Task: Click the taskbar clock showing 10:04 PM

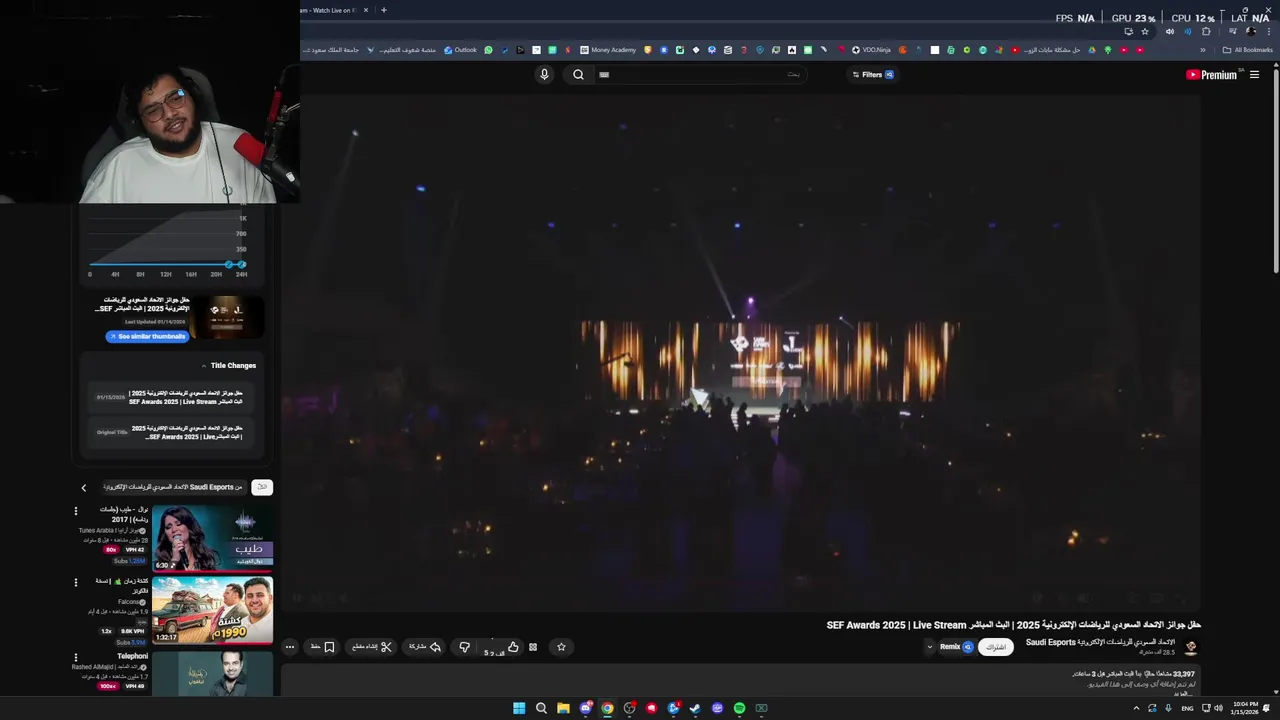Action: pyautogui.click(x=1246, y=708)
